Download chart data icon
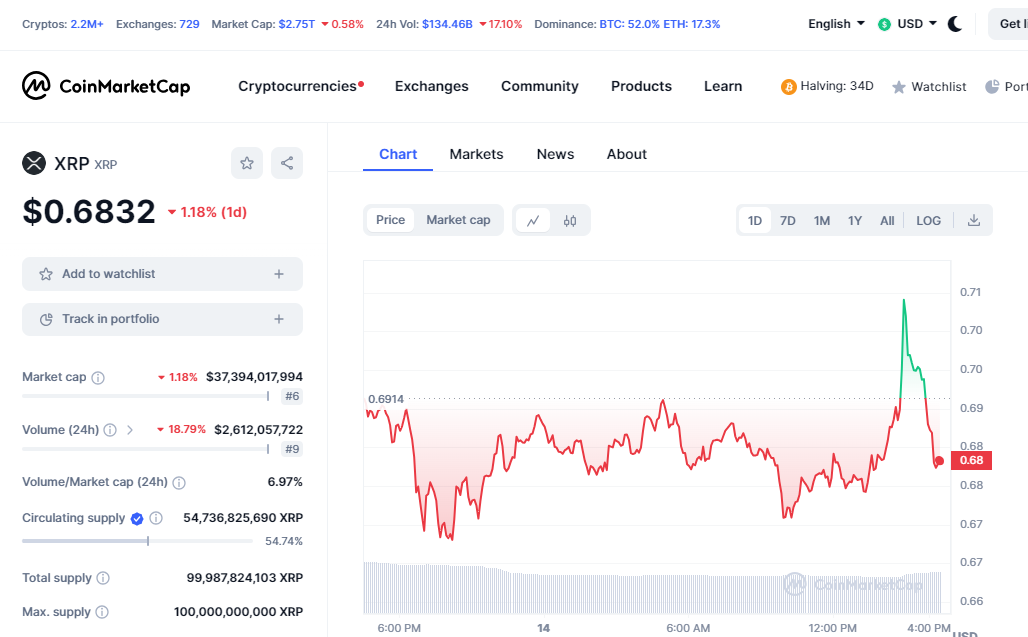This screenshot has height=637, width=1028. (x=974, y=220)
